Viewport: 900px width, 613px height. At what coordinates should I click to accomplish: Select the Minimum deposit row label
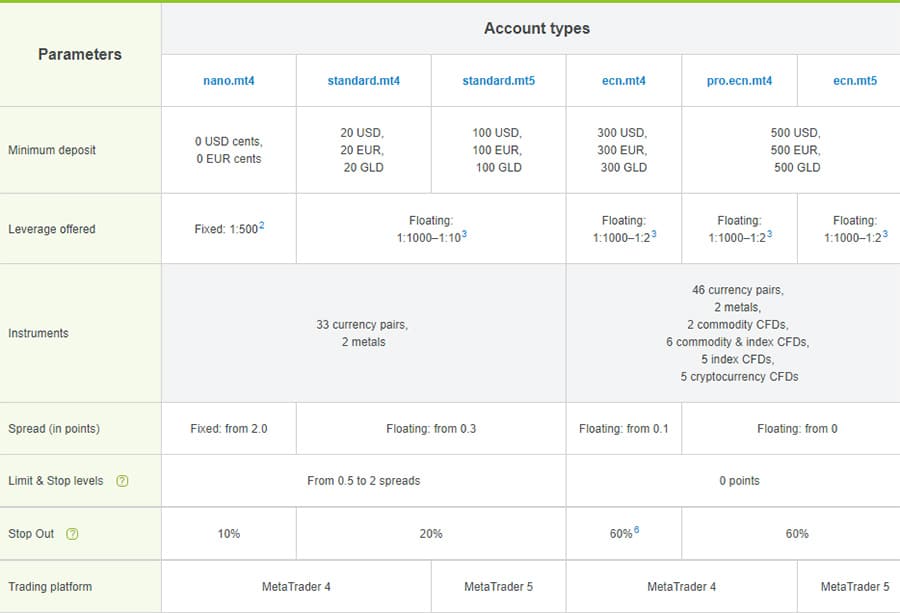(x=52, y=150)
